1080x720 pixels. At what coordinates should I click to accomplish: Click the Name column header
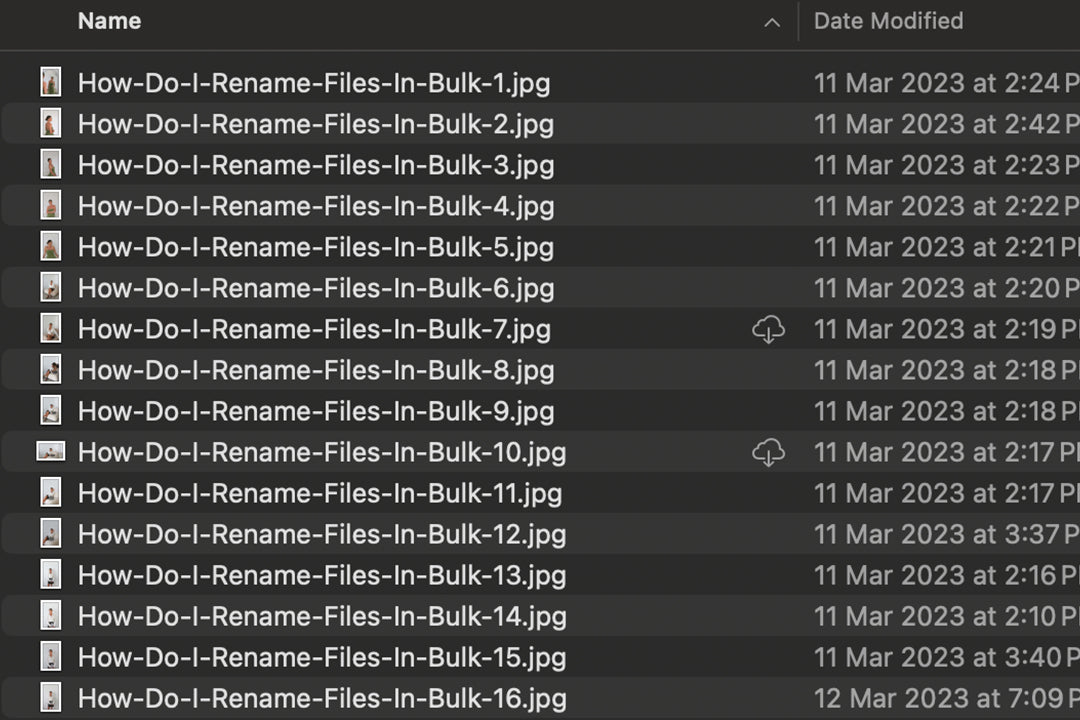109,21
